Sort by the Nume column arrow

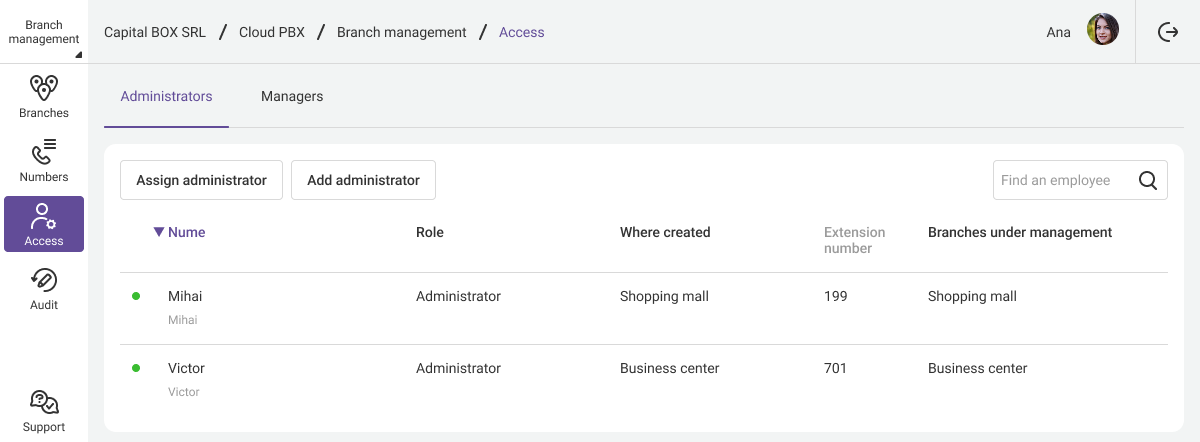coord(158,232)
